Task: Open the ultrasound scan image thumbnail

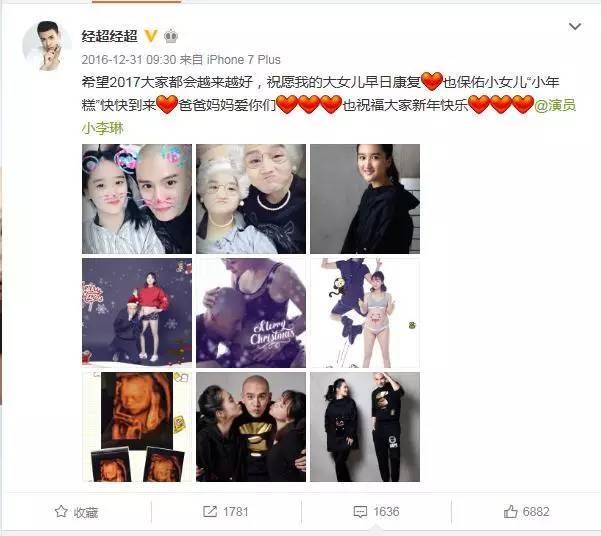Action: pyautogui.click(x=137, y=427)
